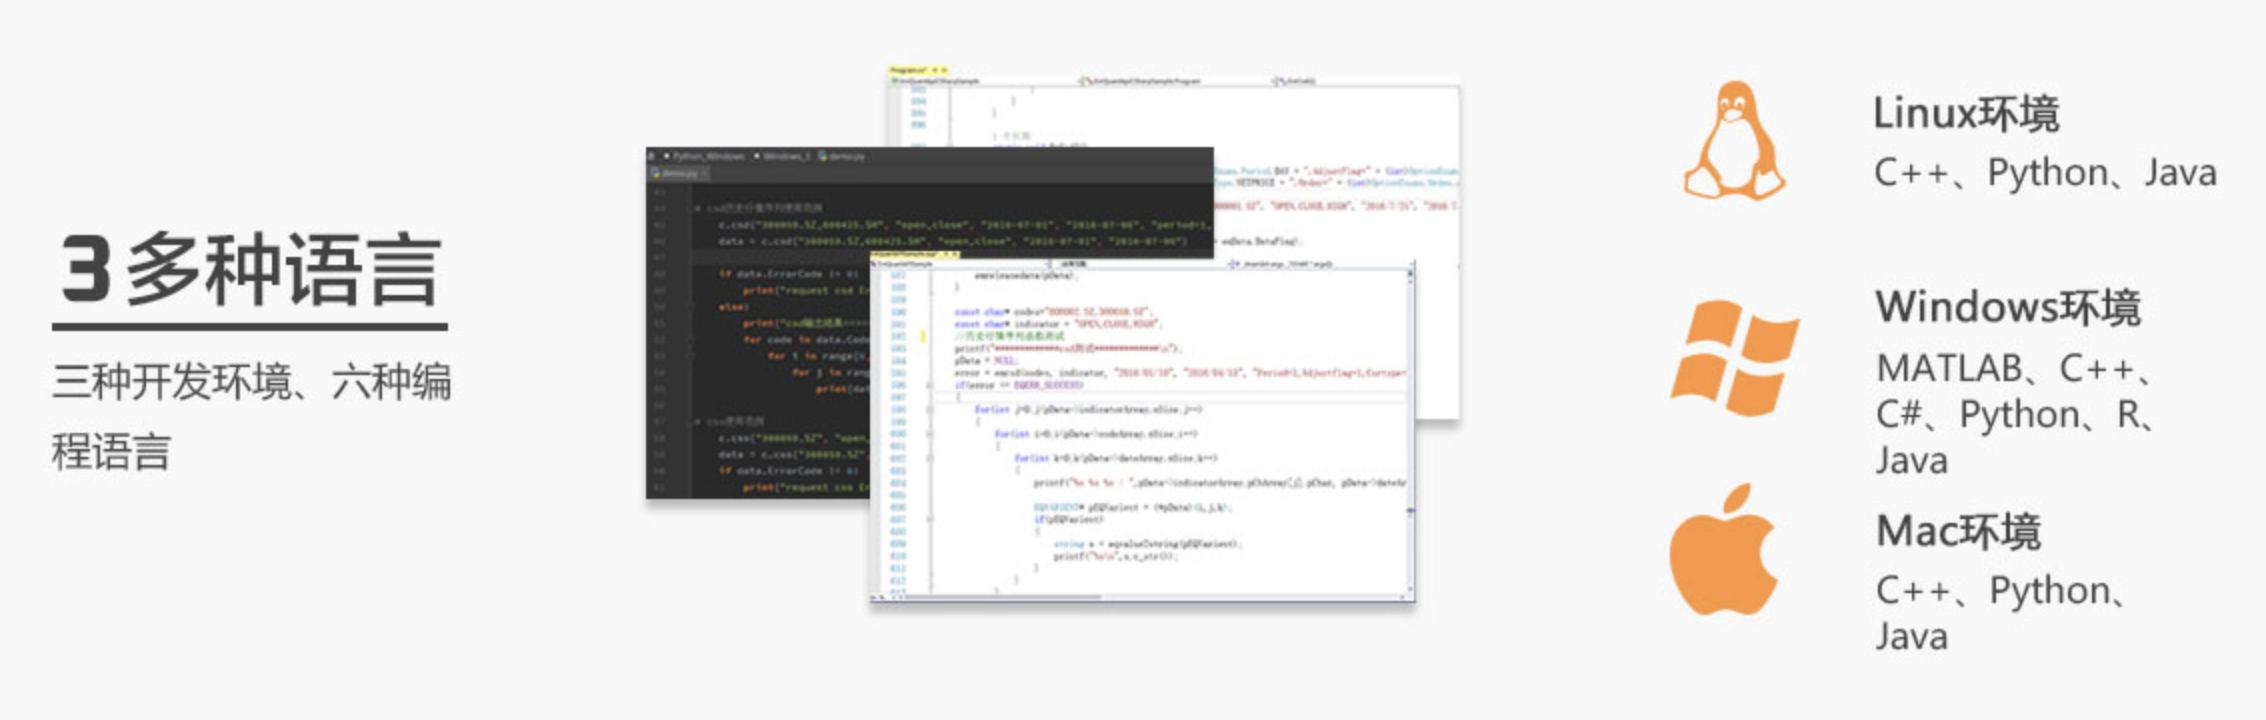Click the orange Windows logo icon

click(x=1734, y=357)
